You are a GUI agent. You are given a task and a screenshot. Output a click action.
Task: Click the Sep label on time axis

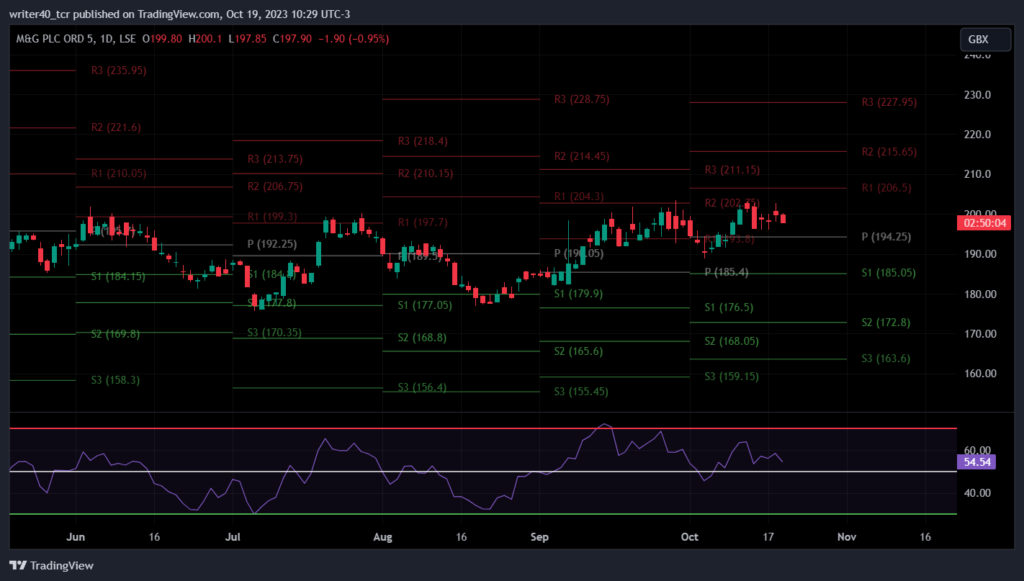pos(539,537)
